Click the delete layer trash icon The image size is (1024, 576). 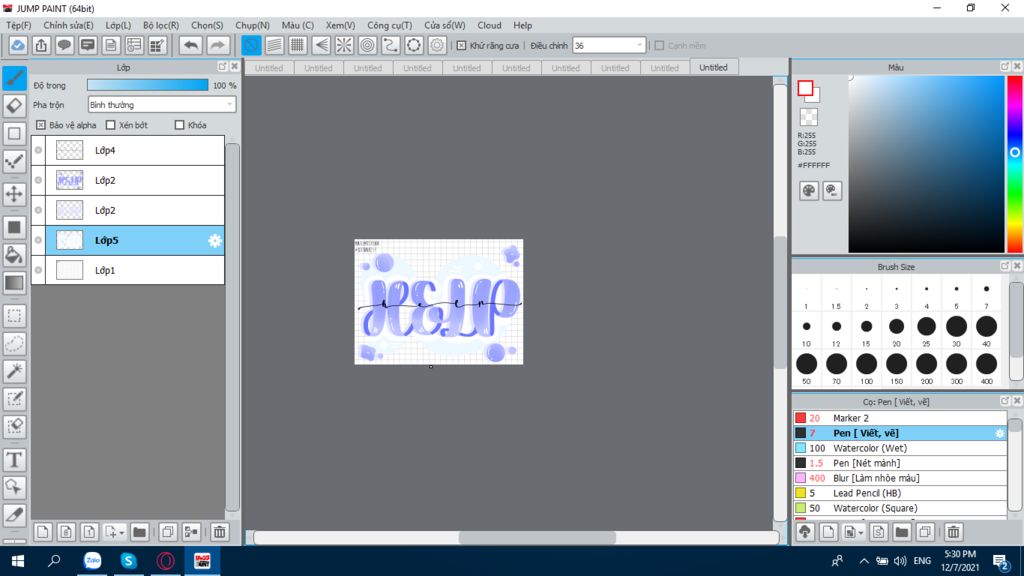pos(219,532)
